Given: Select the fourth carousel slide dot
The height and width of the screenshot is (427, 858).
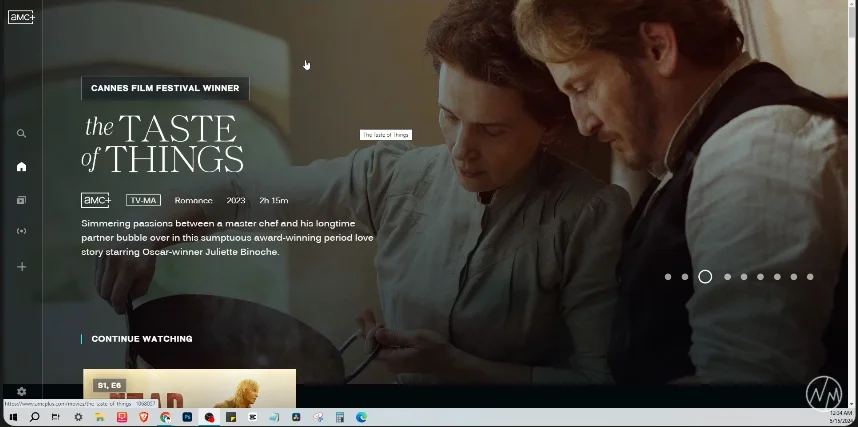Looking at the screenshot, I should [x=727, y=277].
